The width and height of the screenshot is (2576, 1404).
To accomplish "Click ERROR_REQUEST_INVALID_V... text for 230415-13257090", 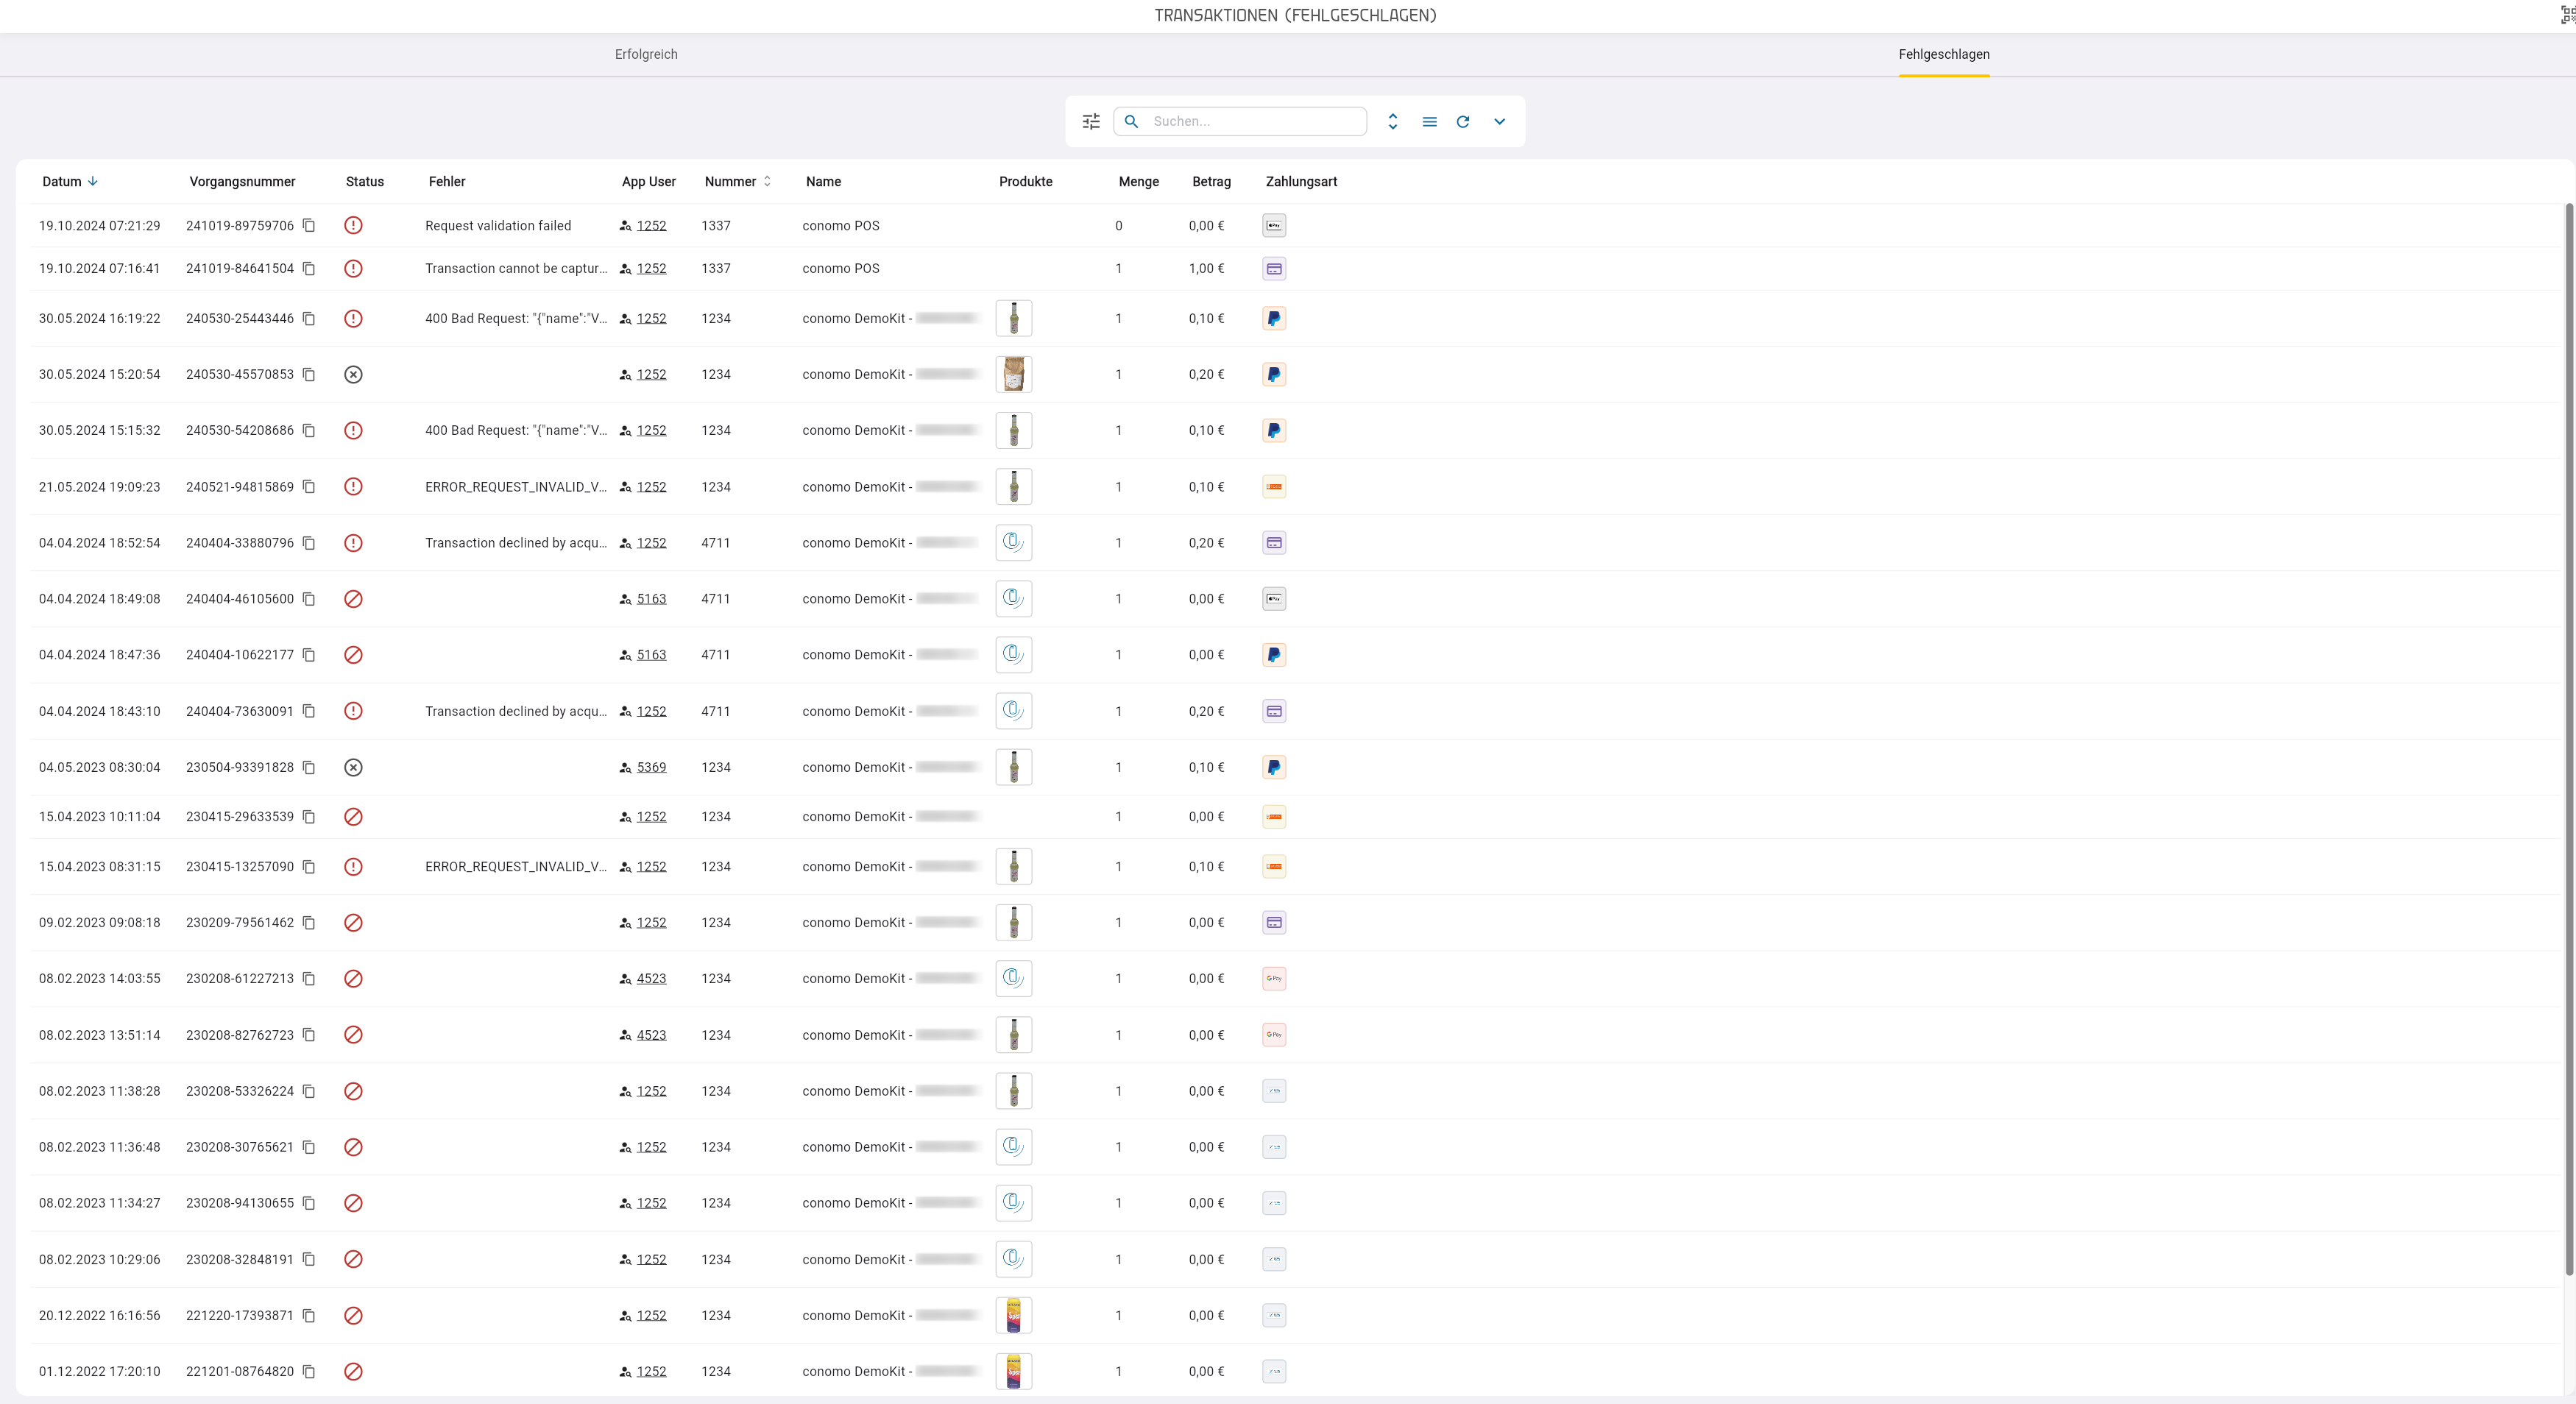I will [516, 866].
